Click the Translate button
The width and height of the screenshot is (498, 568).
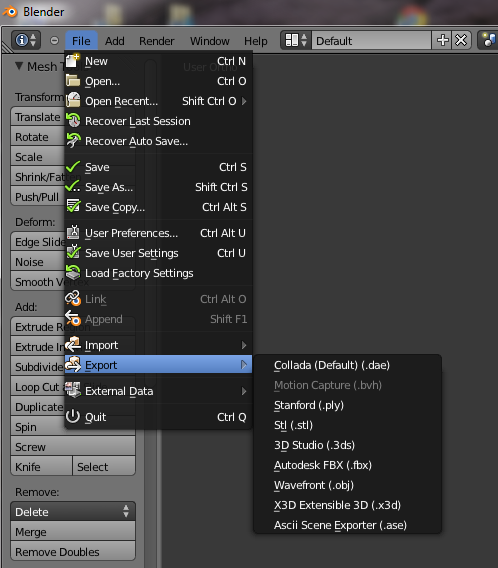[x=38, y=117]
